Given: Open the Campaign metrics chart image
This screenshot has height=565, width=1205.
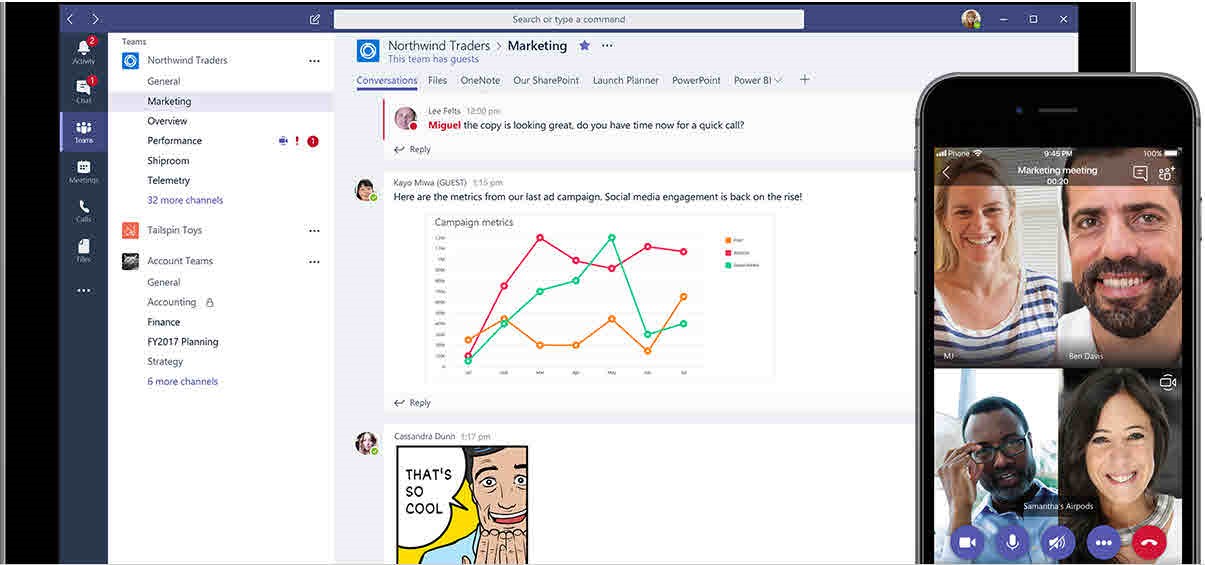Looking at the screenshot, I should (600, 297).
